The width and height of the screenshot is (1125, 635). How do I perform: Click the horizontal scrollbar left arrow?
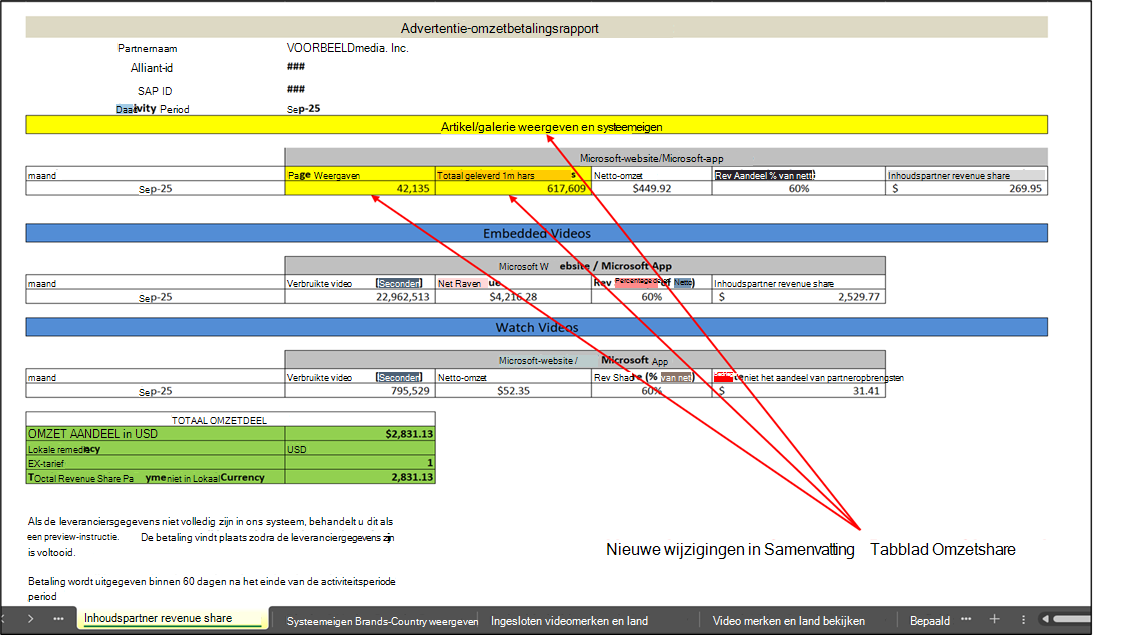pyautogui.click(x=1045, y=618)
